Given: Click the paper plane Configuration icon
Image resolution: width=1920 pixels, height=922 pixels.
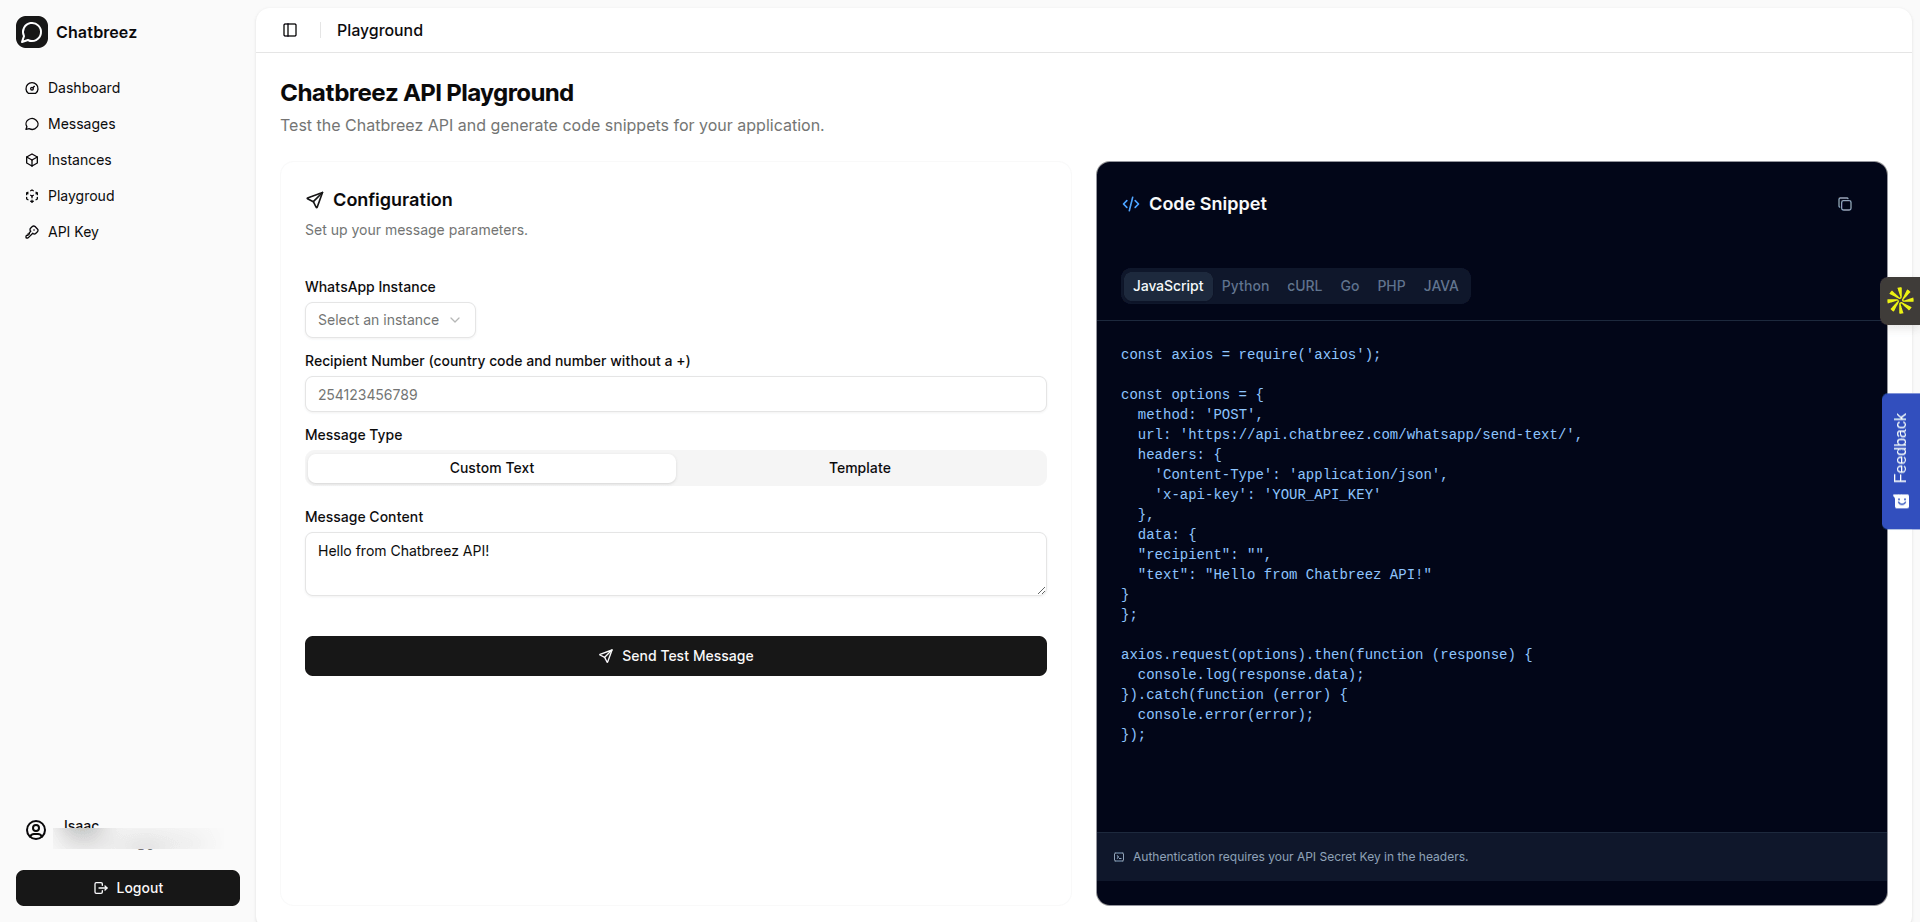Looking at the screenshot, I should point(315,200).
